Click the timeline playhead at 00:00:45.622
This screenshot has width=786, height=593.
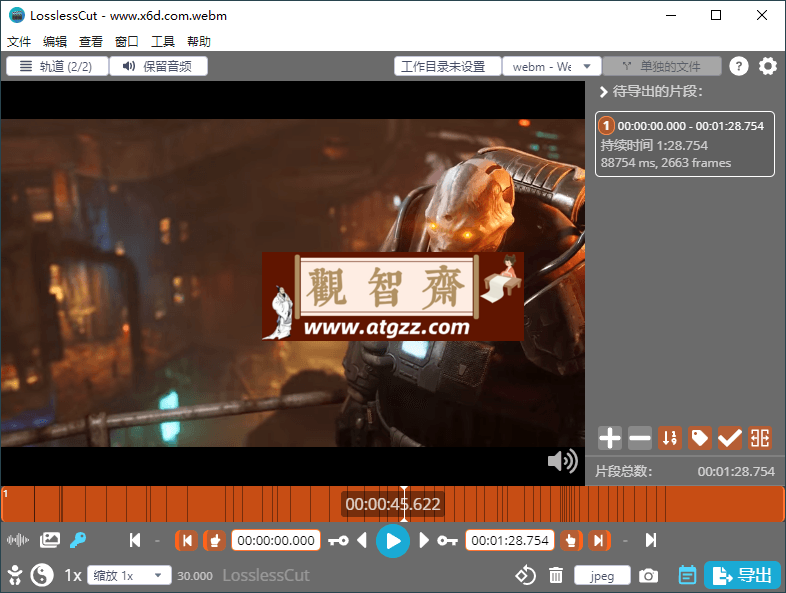coord(404,504)
